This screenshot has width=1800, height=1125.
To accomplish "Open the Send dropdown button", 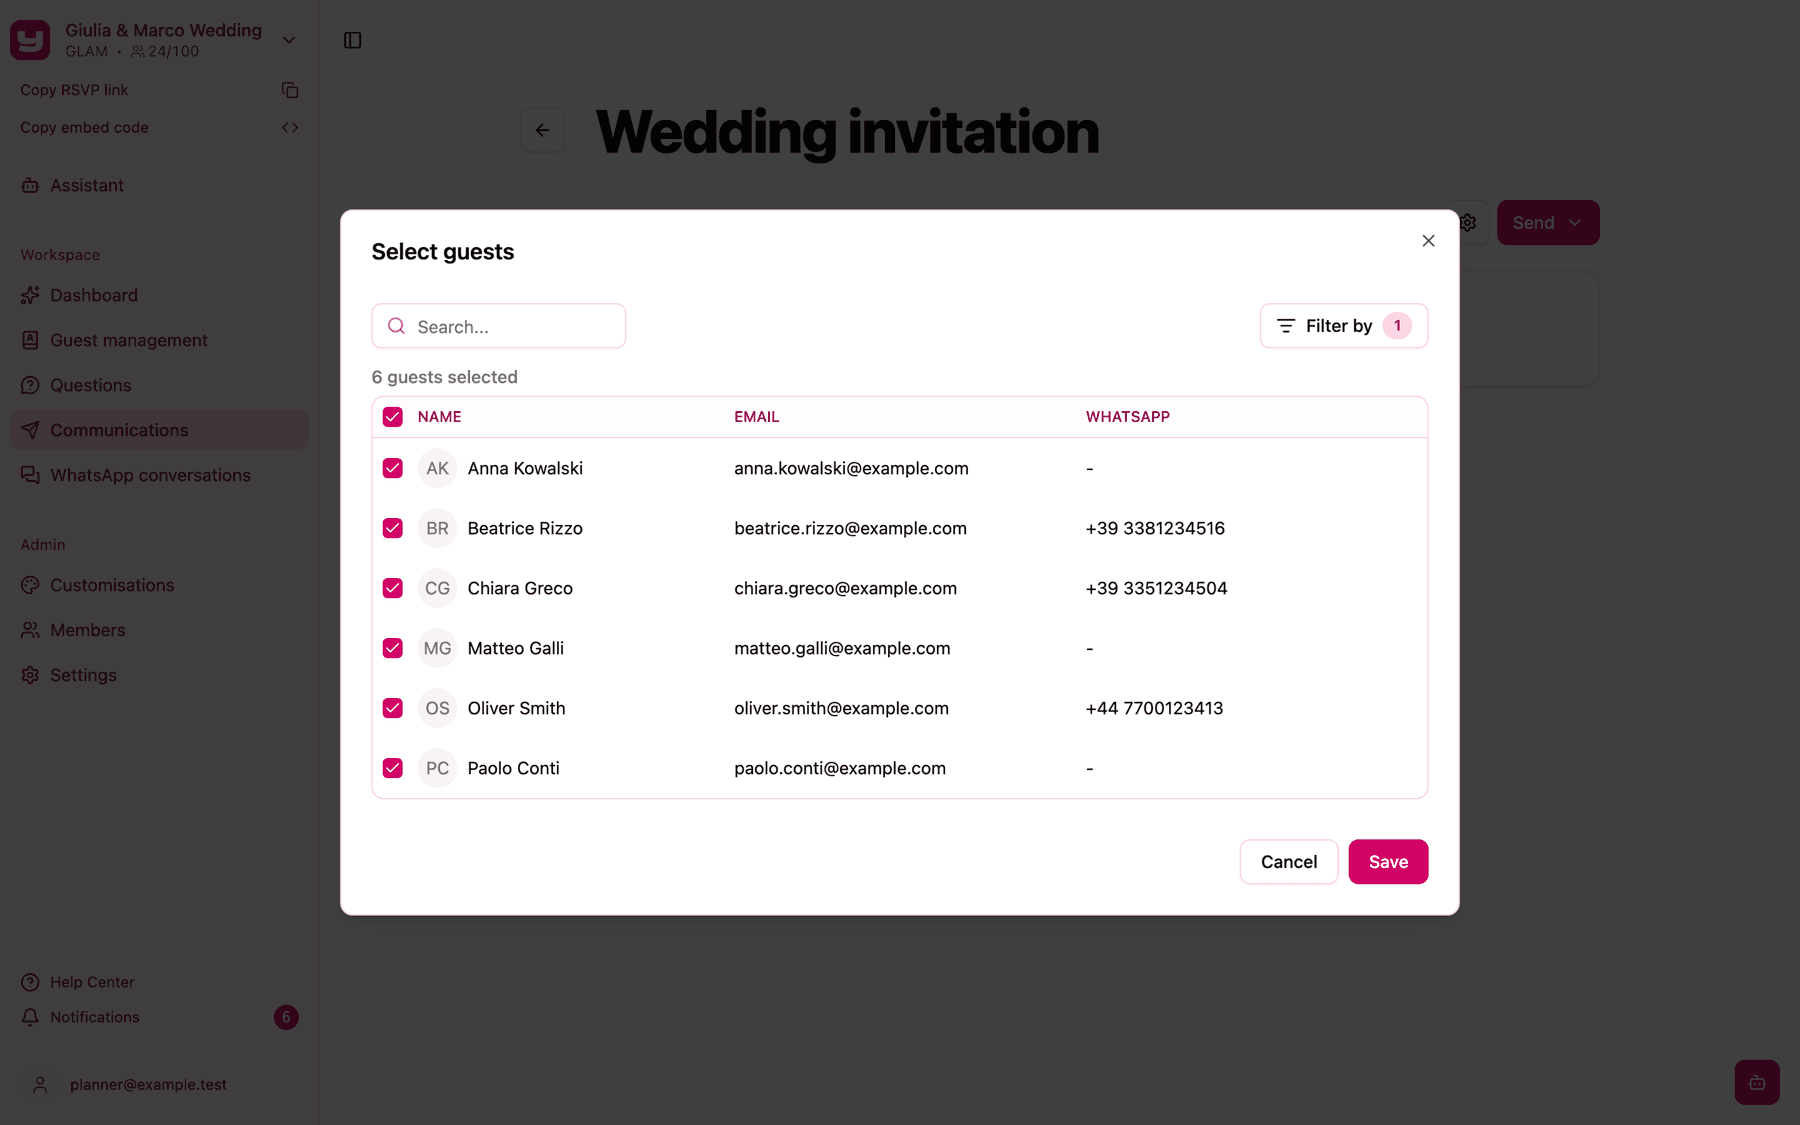I will 1548,222.
